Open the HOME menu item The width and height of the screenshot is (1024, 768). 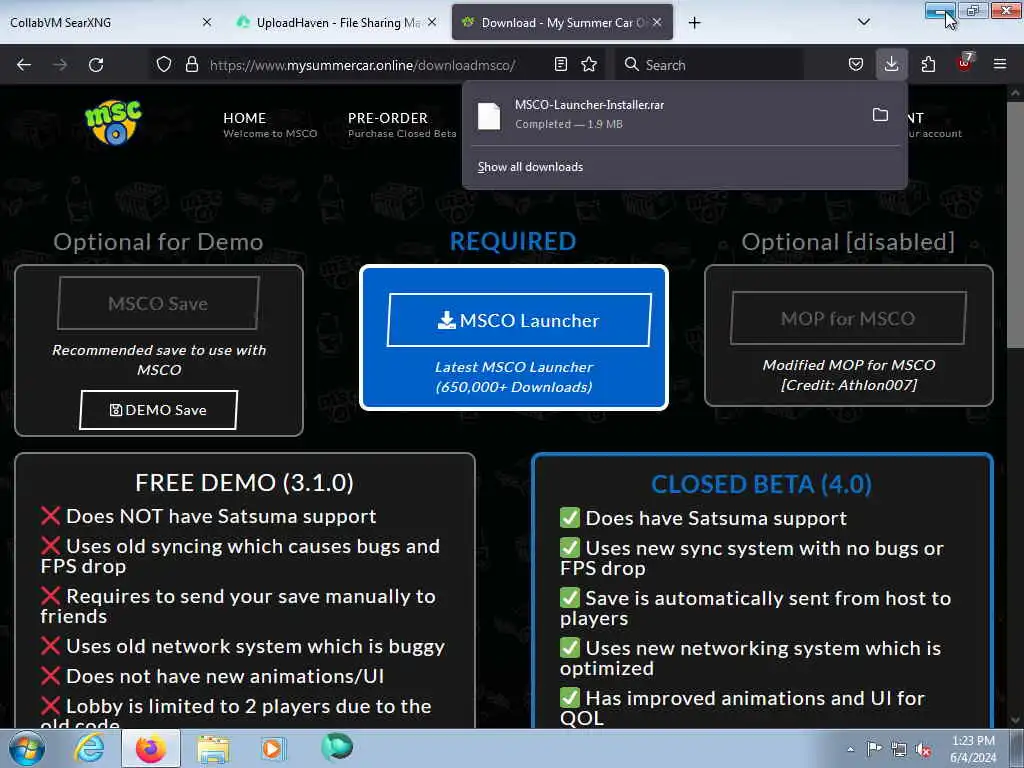tap(270, 125)
